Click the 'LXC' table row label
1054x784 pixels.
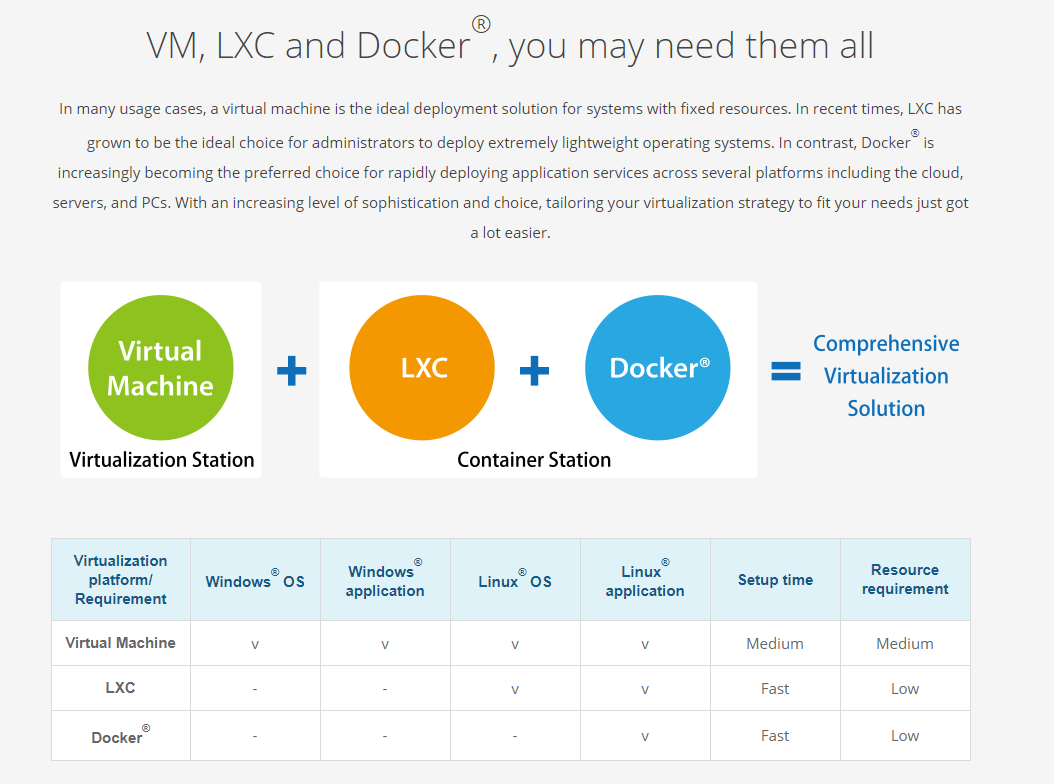pyautogui.click(x=120, y=688)
